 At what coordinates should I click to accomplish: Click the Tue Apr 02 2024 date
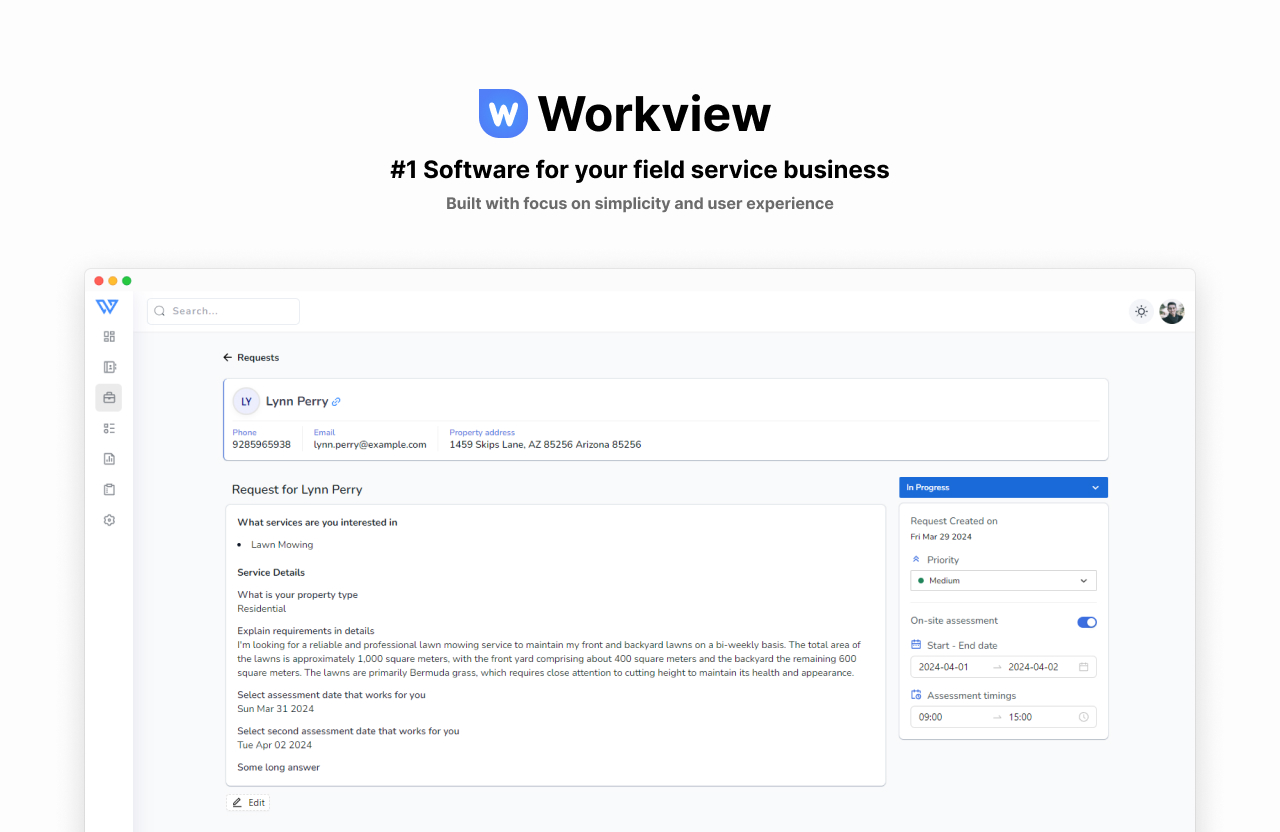[x=275, y=745]
